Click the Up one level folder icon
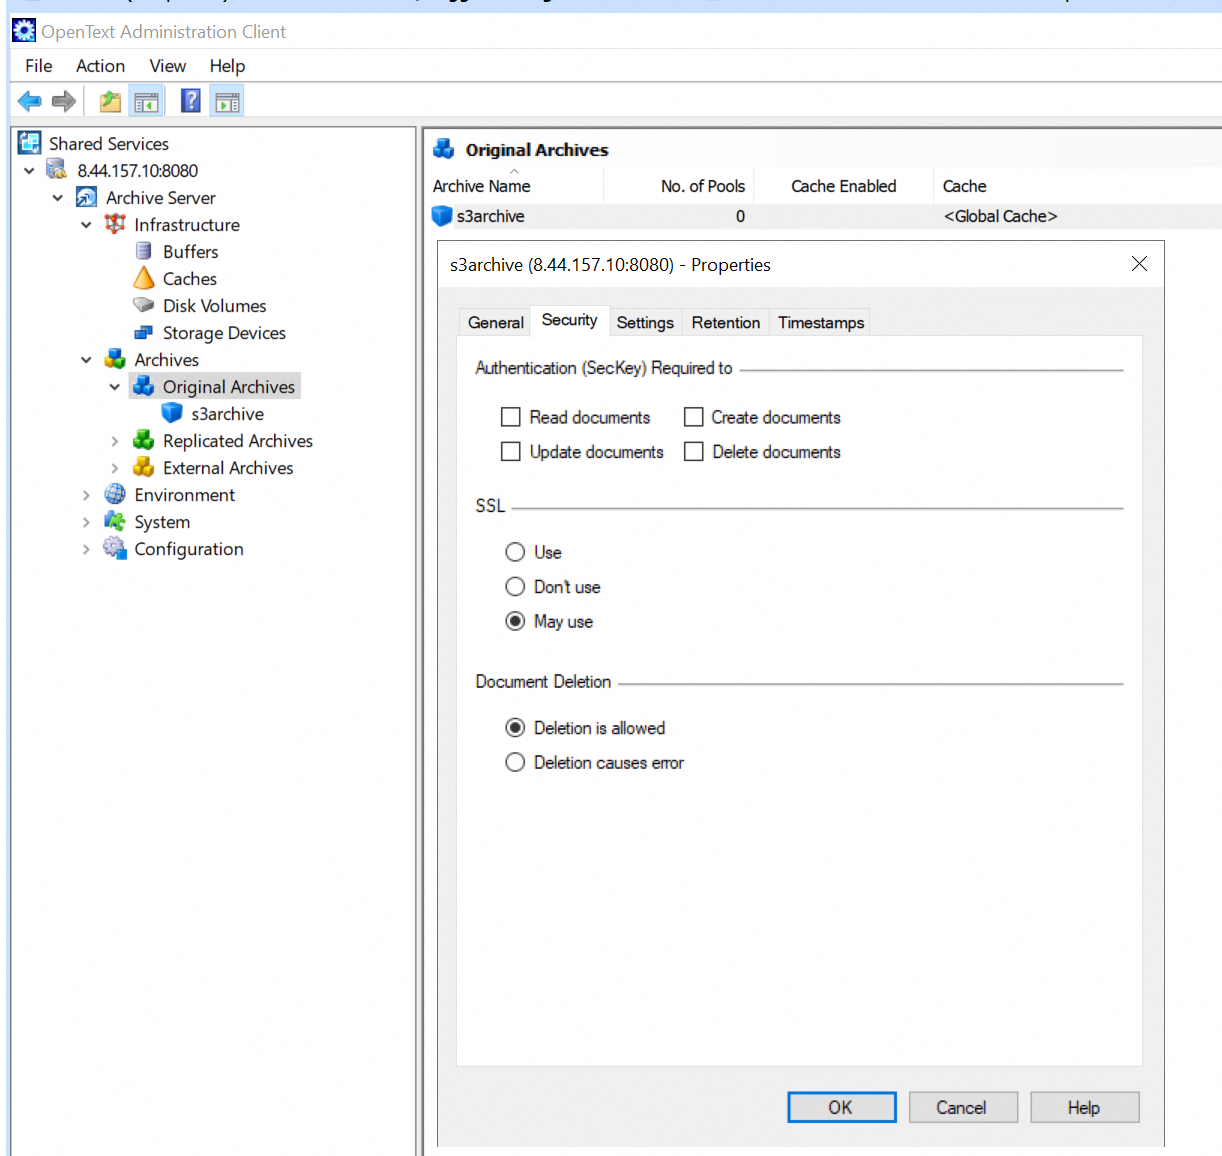This screenshot has height=1156, width=1222. coord(110,101)
